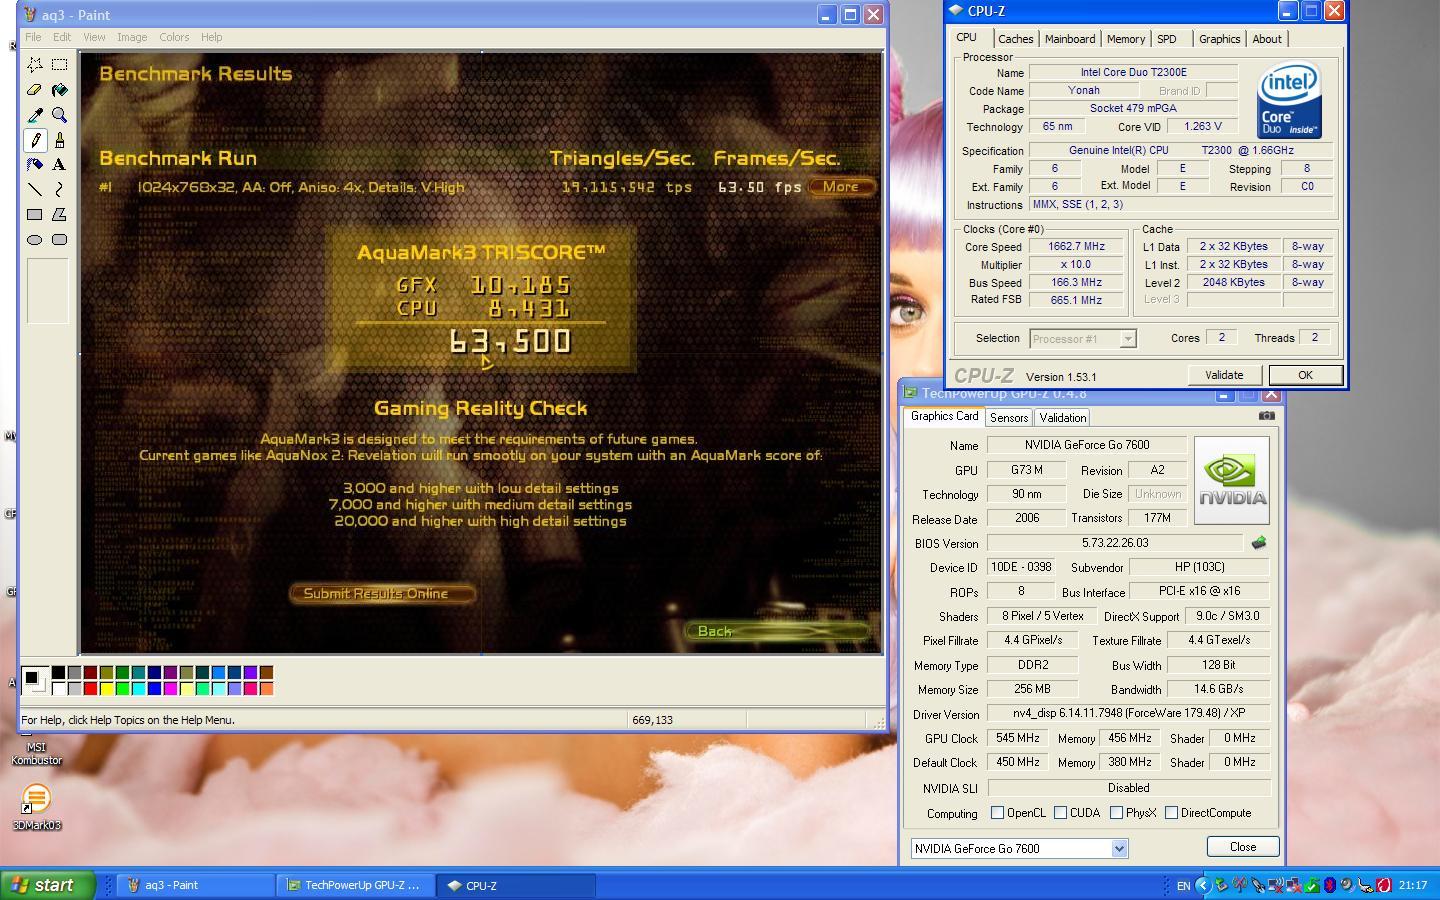Click the GPU-Z BIOS save chip icon

pos(1258,542)
